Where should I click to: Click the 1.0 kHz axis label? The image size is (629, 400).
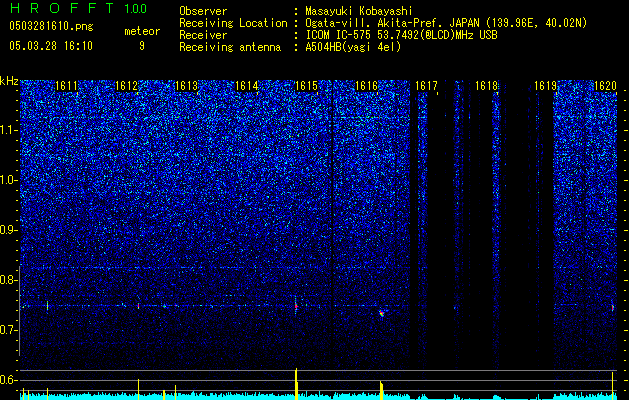pos(9,180)
